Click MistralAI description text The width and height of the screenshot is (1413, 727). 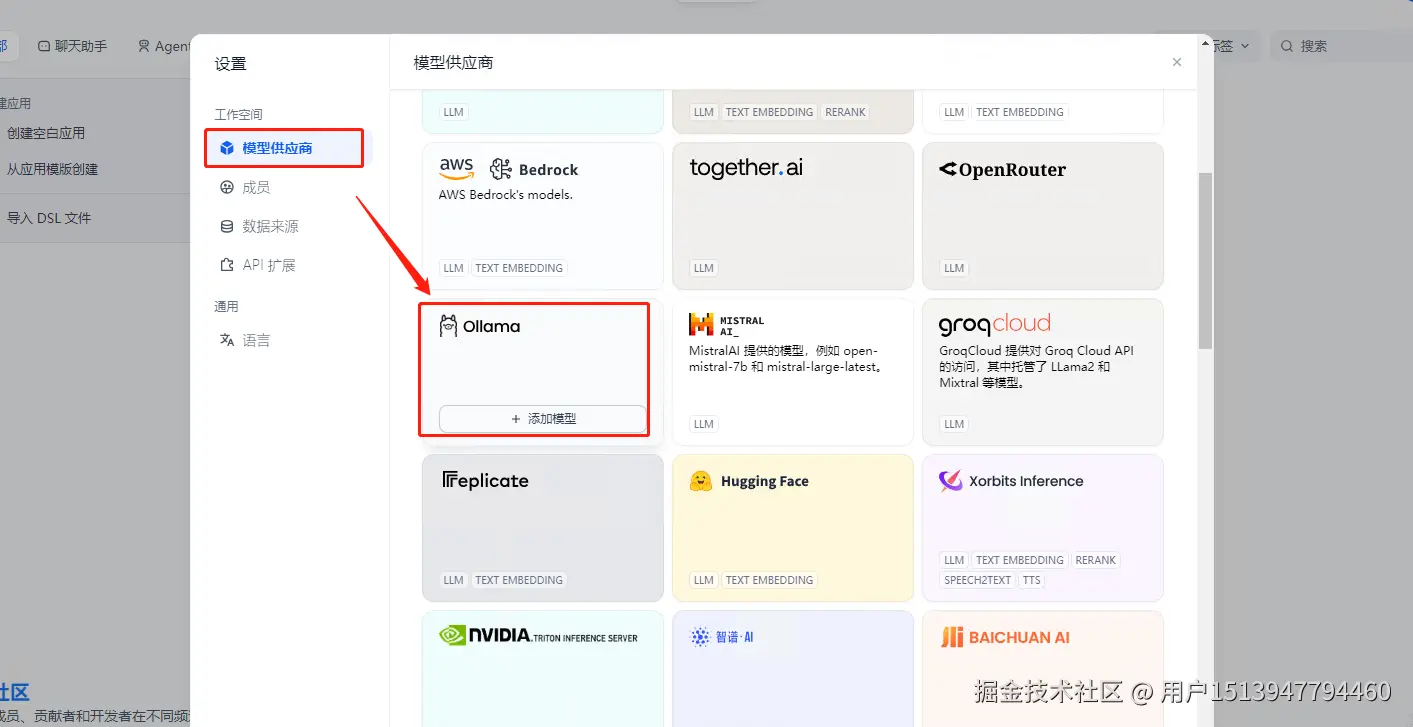[x=786, y=359]
